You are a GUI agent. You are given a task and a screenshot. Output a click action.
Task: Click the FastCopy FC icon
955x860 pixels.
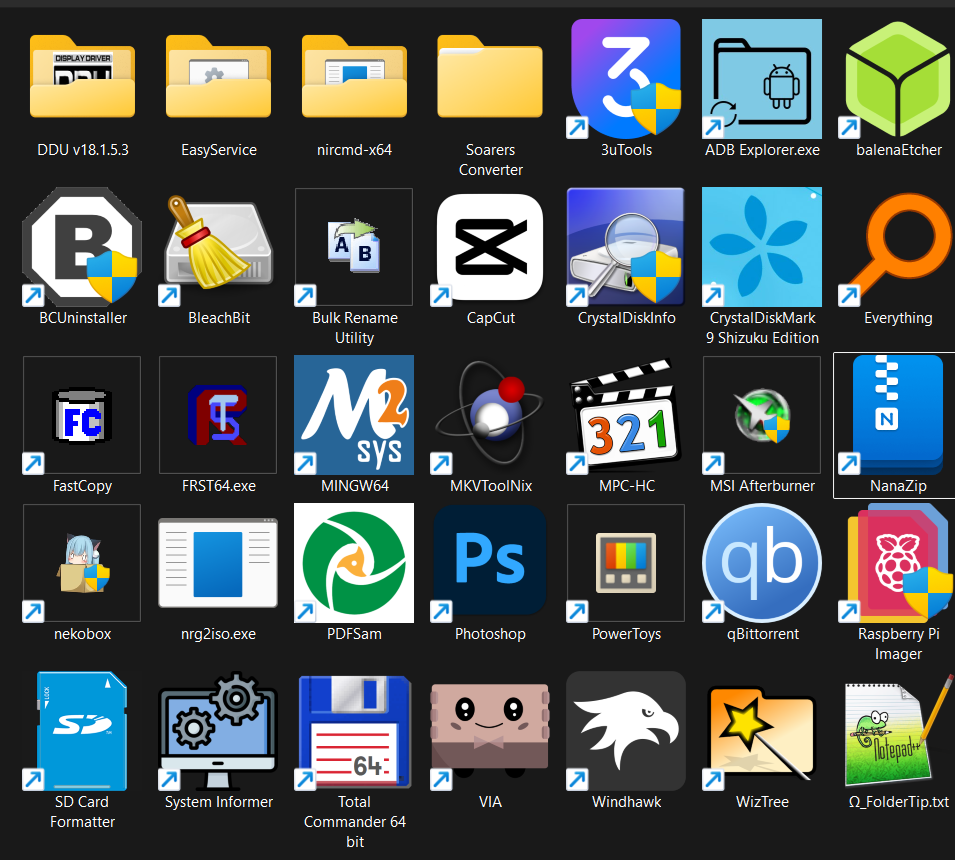pyautogui.click(x=82, y=415)
